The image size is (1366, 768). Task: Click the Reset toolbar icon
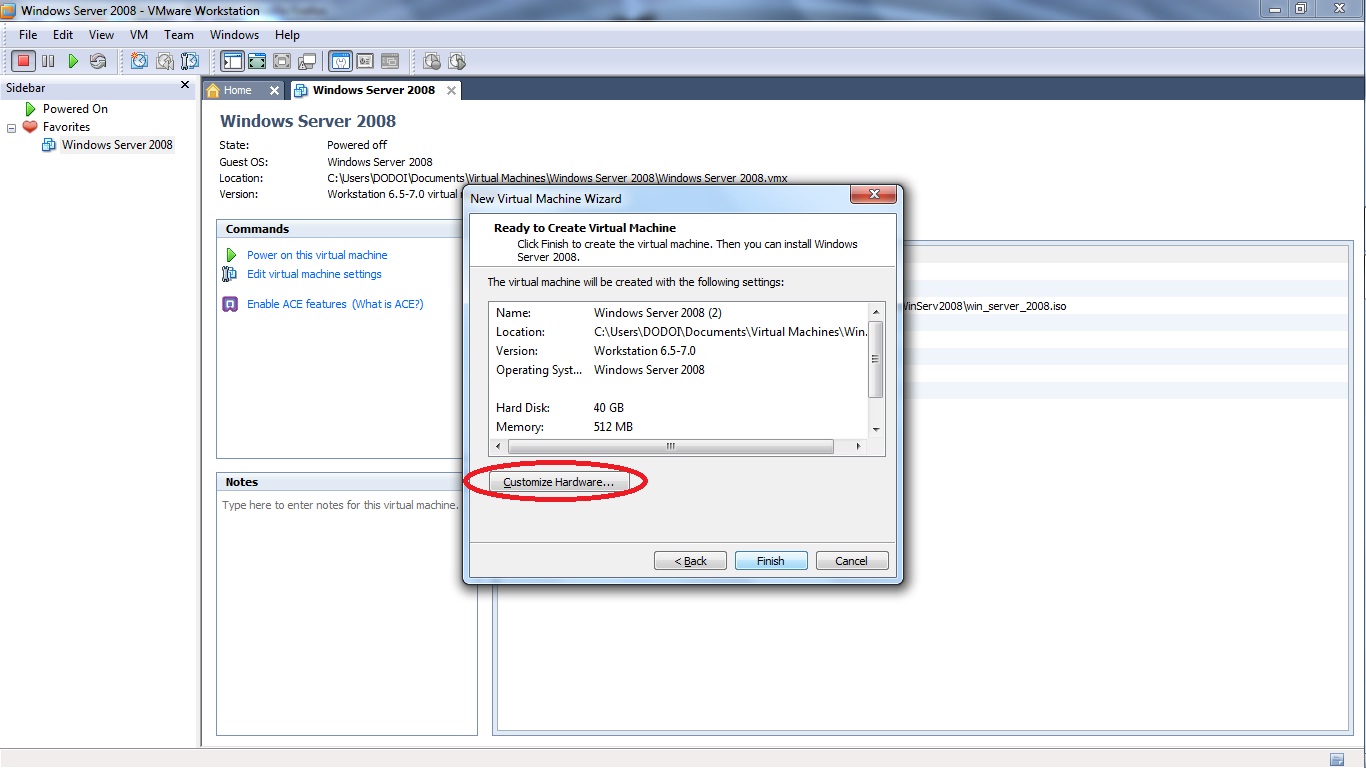click(98, 62)
